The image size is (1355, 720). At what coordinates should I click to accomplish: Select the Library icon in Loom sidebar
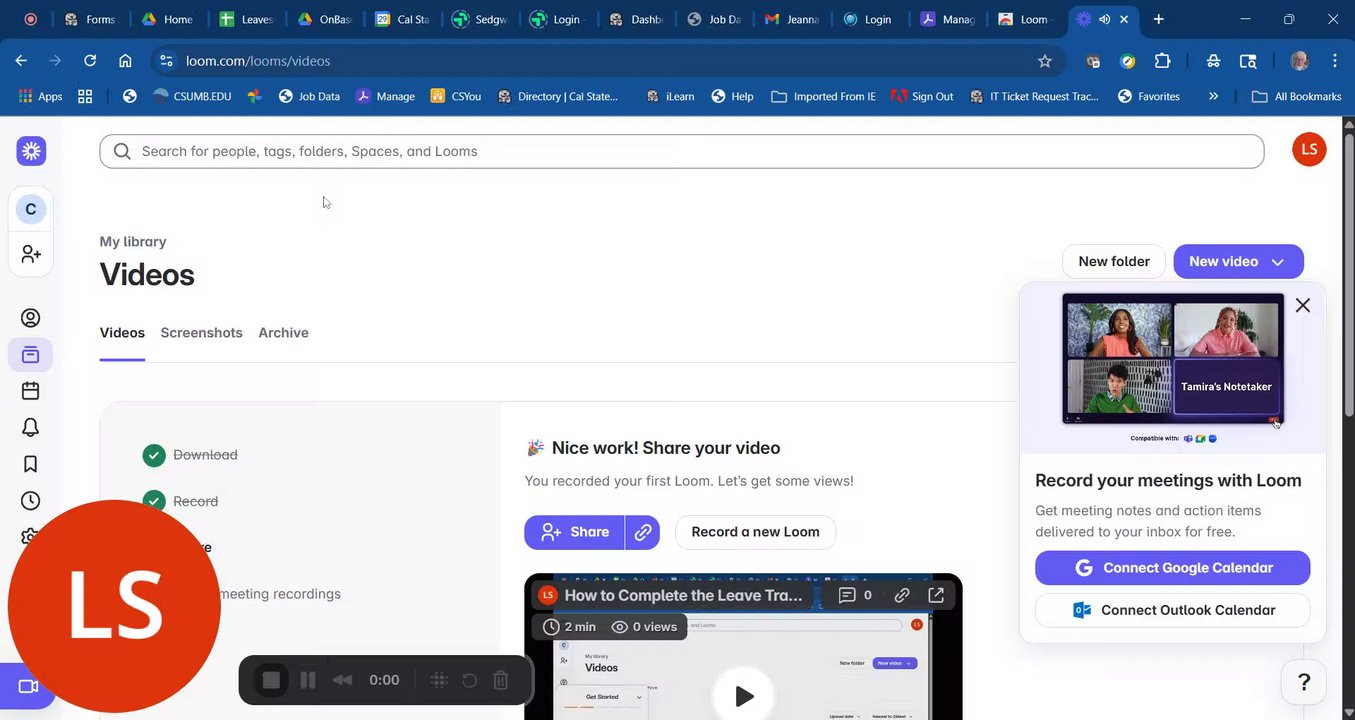31,354
